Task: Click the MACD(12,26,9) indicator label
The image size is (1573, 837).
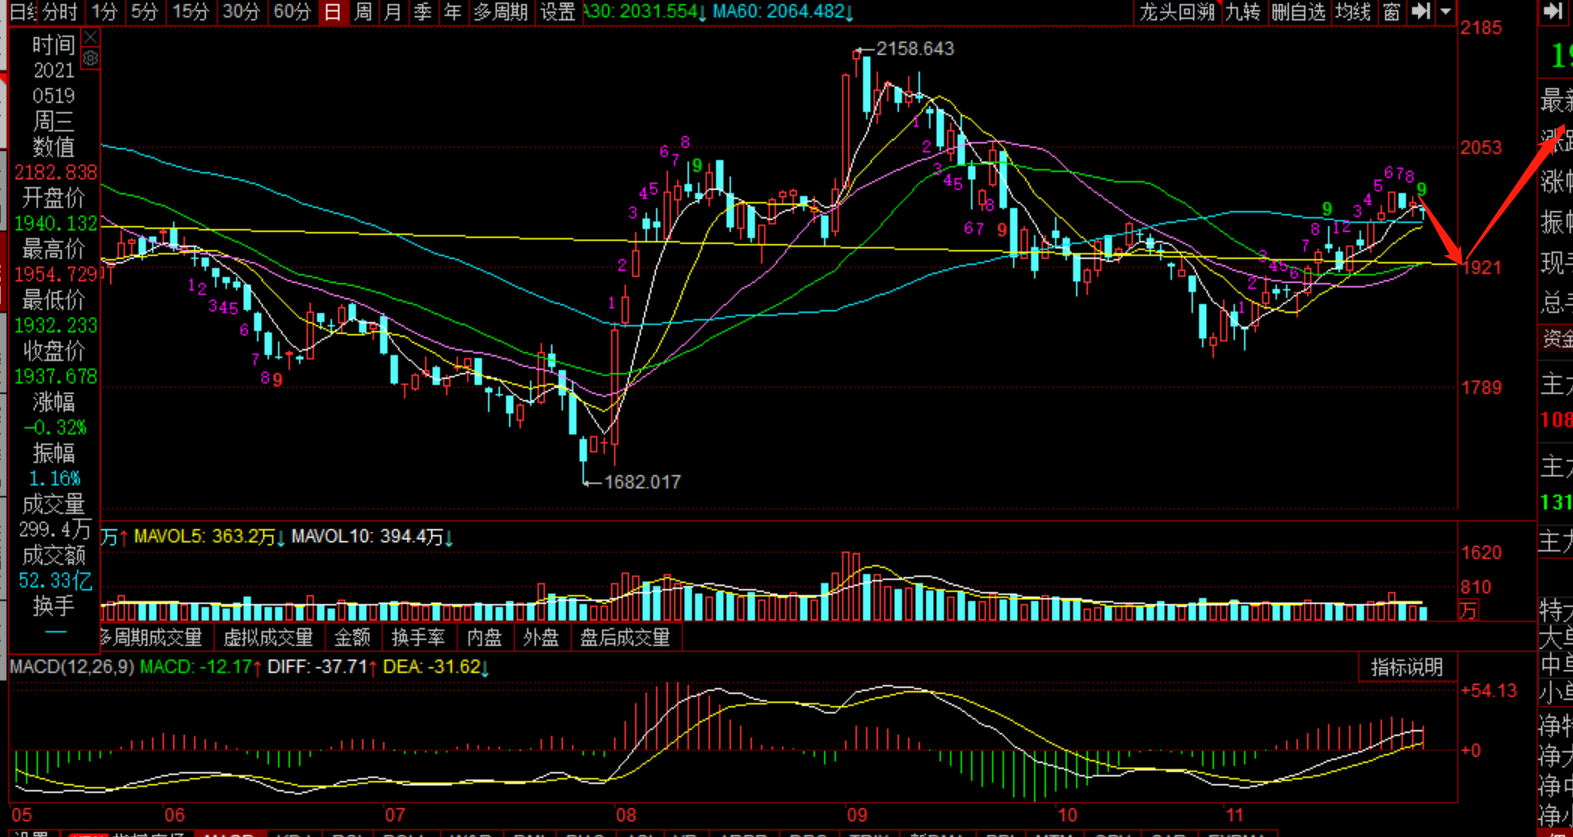Action: click(72, 666)
